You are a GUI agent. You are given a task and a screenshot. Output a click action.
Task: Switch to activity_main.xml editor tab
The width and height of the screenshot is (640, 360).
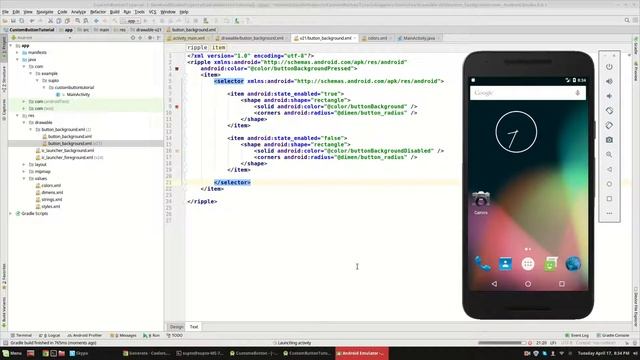(x=188, y=38)
